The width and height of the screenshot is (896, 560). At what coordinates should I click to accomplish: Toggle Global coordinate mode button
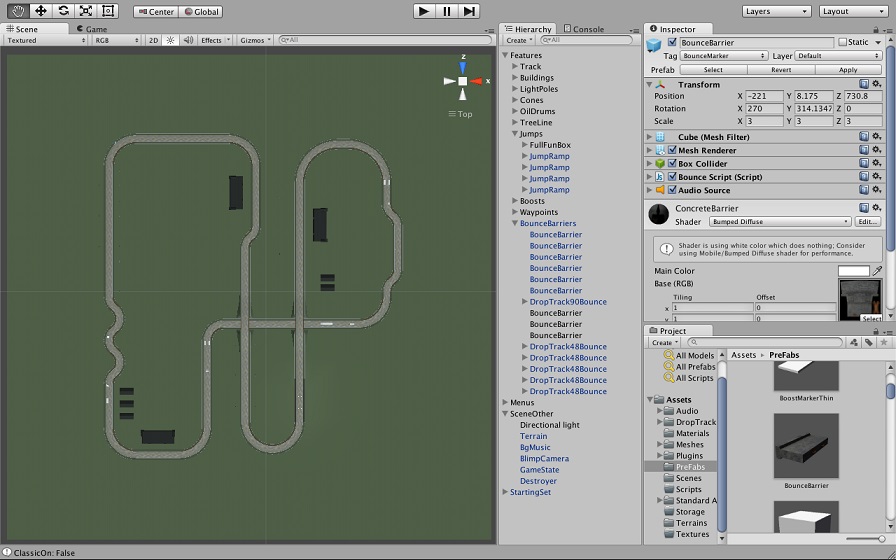click(201, 11)
